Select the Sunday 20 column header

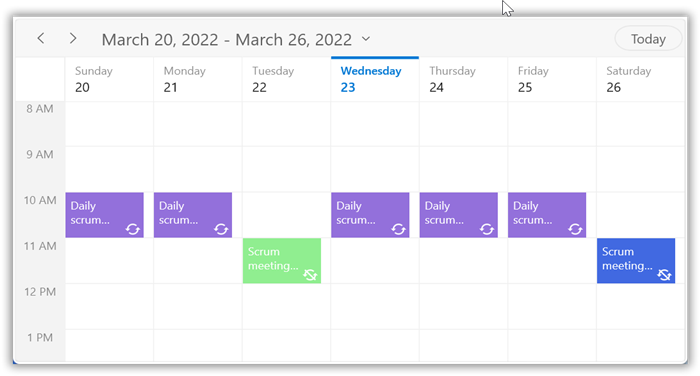(x=109, y=79)
